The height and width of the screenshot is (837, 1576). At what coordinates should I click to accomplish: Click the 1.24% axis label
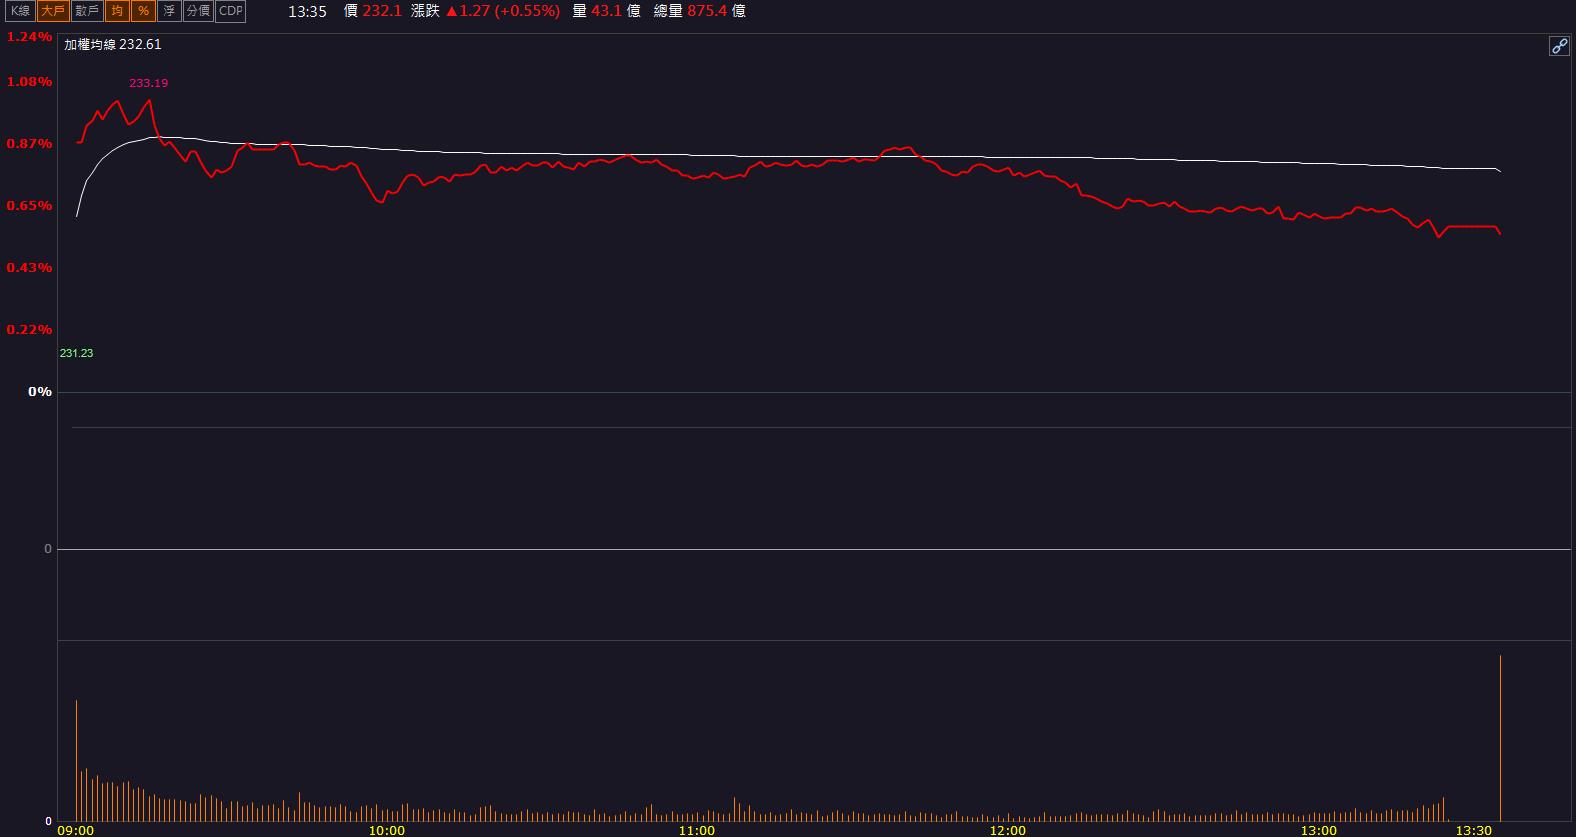(x=29, y=37)
